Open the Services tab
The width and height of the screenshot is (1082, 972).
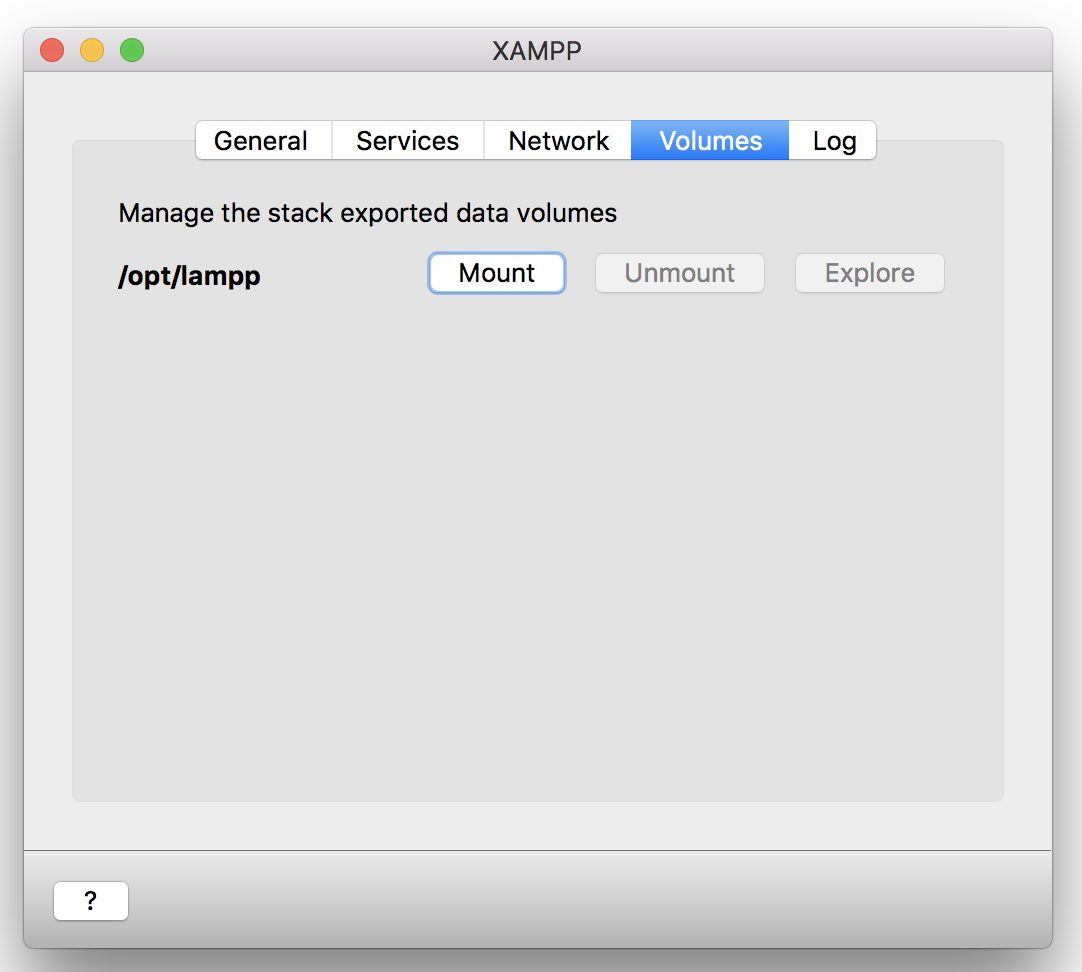pyautogui.click(x=408, y=141)
